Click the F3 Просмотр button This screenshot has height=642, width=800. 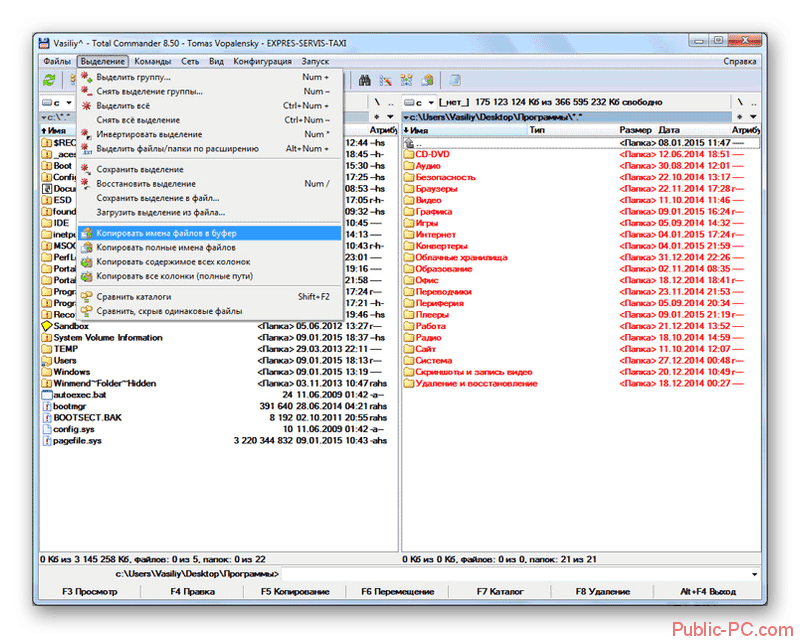click(x=90, y=591)
